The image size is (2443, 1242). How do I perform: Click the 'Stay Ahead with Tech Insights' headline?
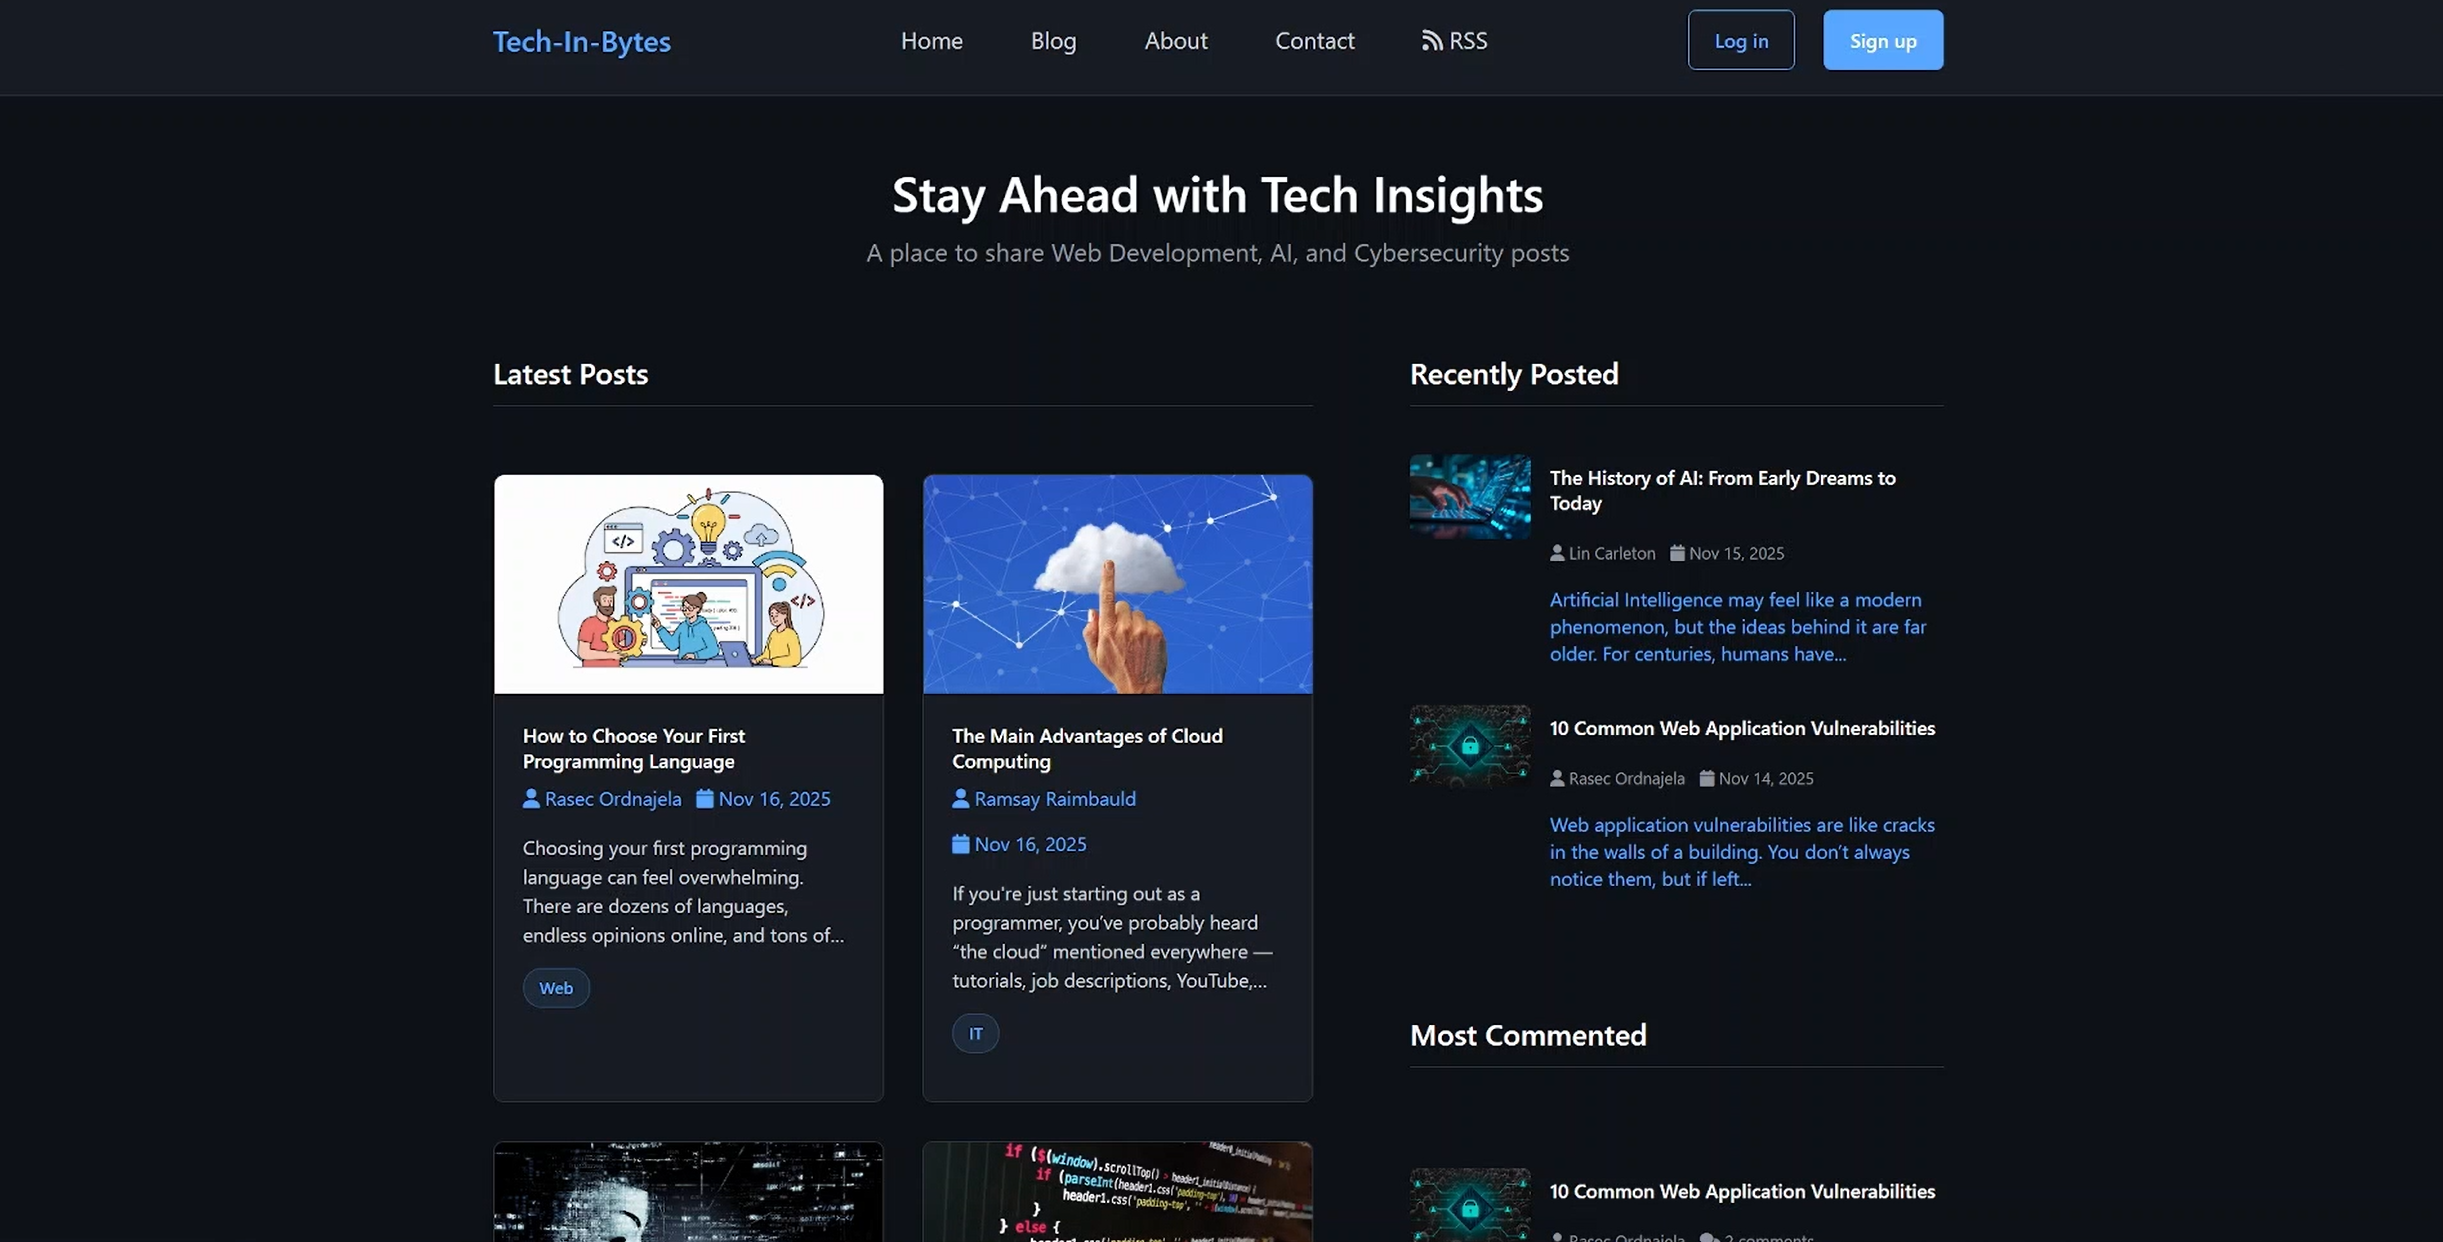(1217, 194)
